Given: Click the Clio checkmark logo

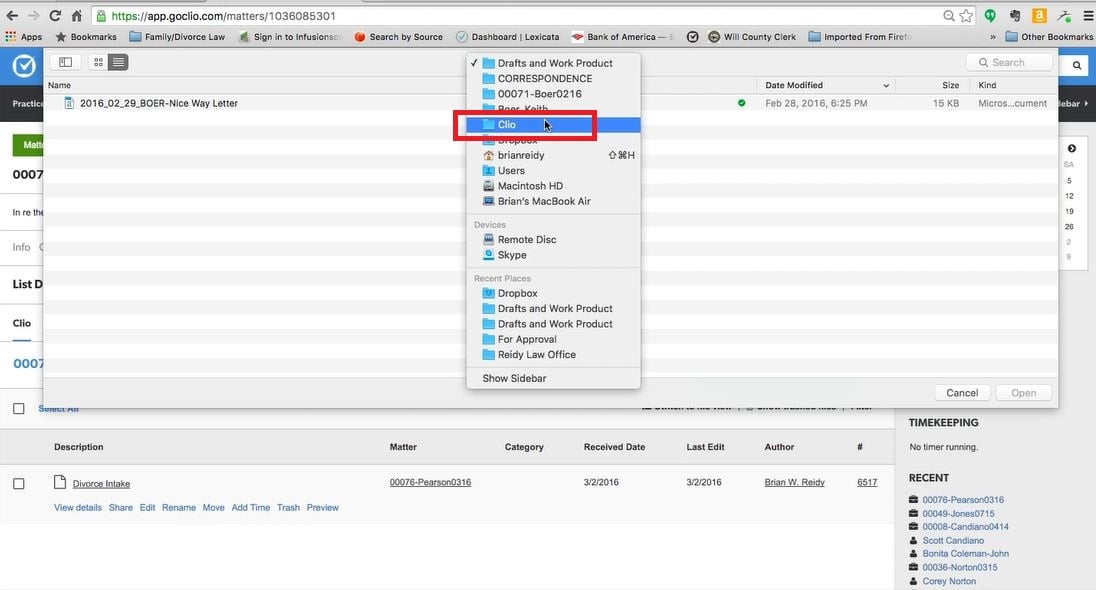Looking at the screenshot, I should [x=23, y=66].
